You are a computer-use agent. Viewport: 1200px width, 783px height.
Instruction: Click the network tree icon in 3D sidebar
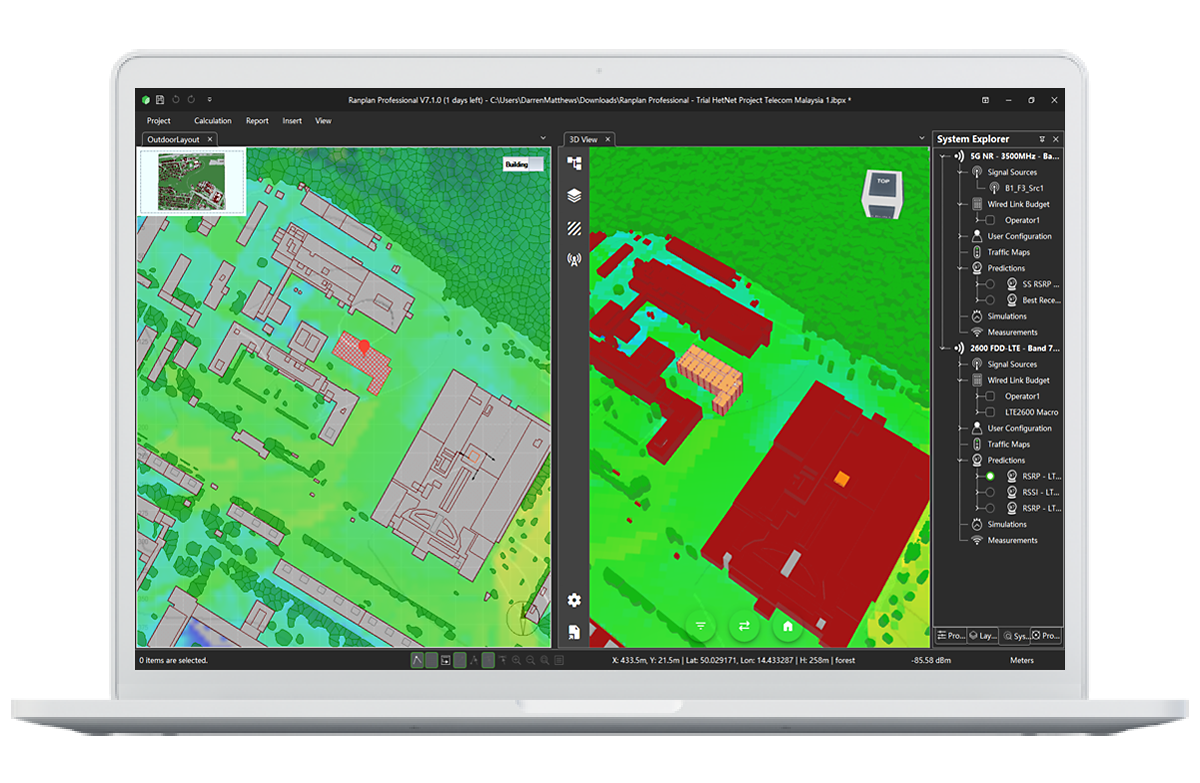point(574,163)
